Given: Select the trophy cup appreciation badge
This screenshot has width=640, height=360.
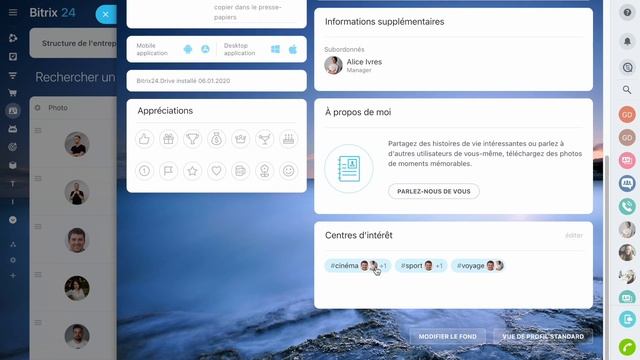Looking at the screenshot, I should coord(192,139).
